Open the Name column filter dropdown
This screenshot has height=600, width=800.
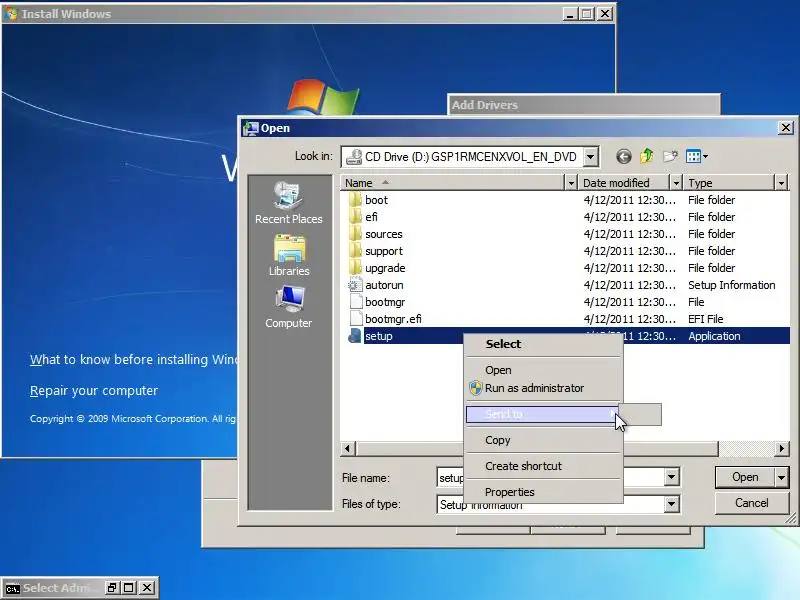coord(571,183)
